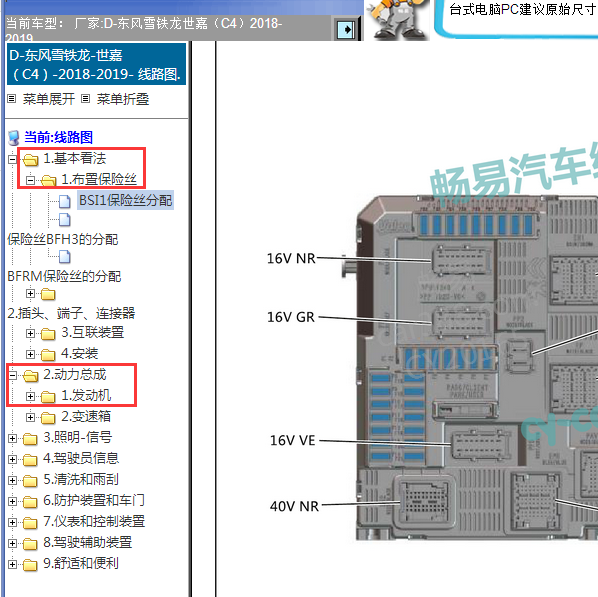Click the 1.发动机 folder icon
598x597 pixels.
pos(48,397)
